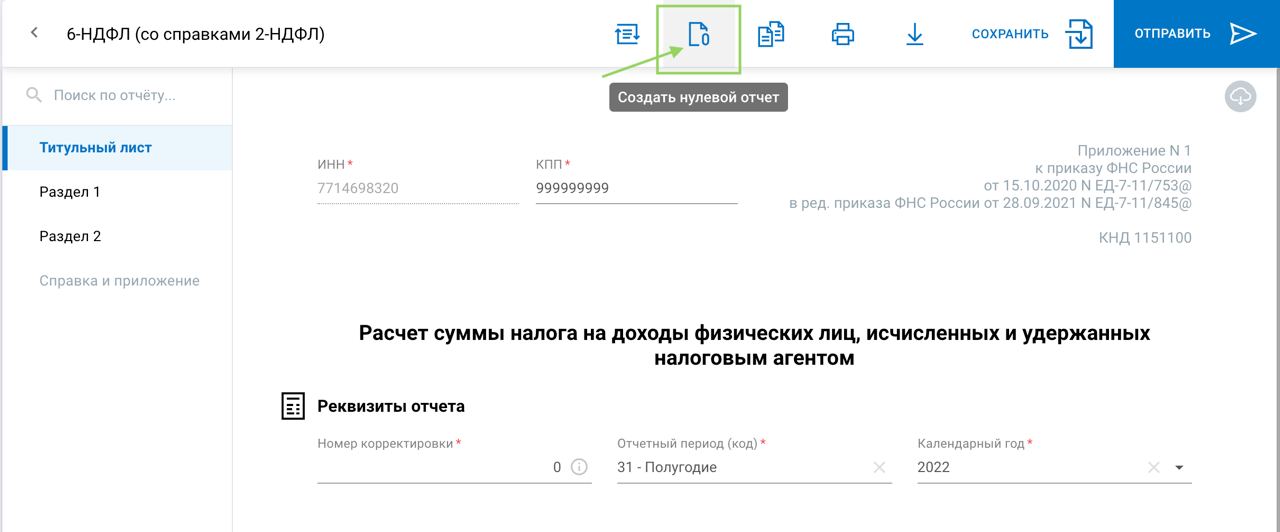This screenshot has height=532, width=1280.
Task: Switch to Раздел 1 in sidebar
Action: click(117, 192)
